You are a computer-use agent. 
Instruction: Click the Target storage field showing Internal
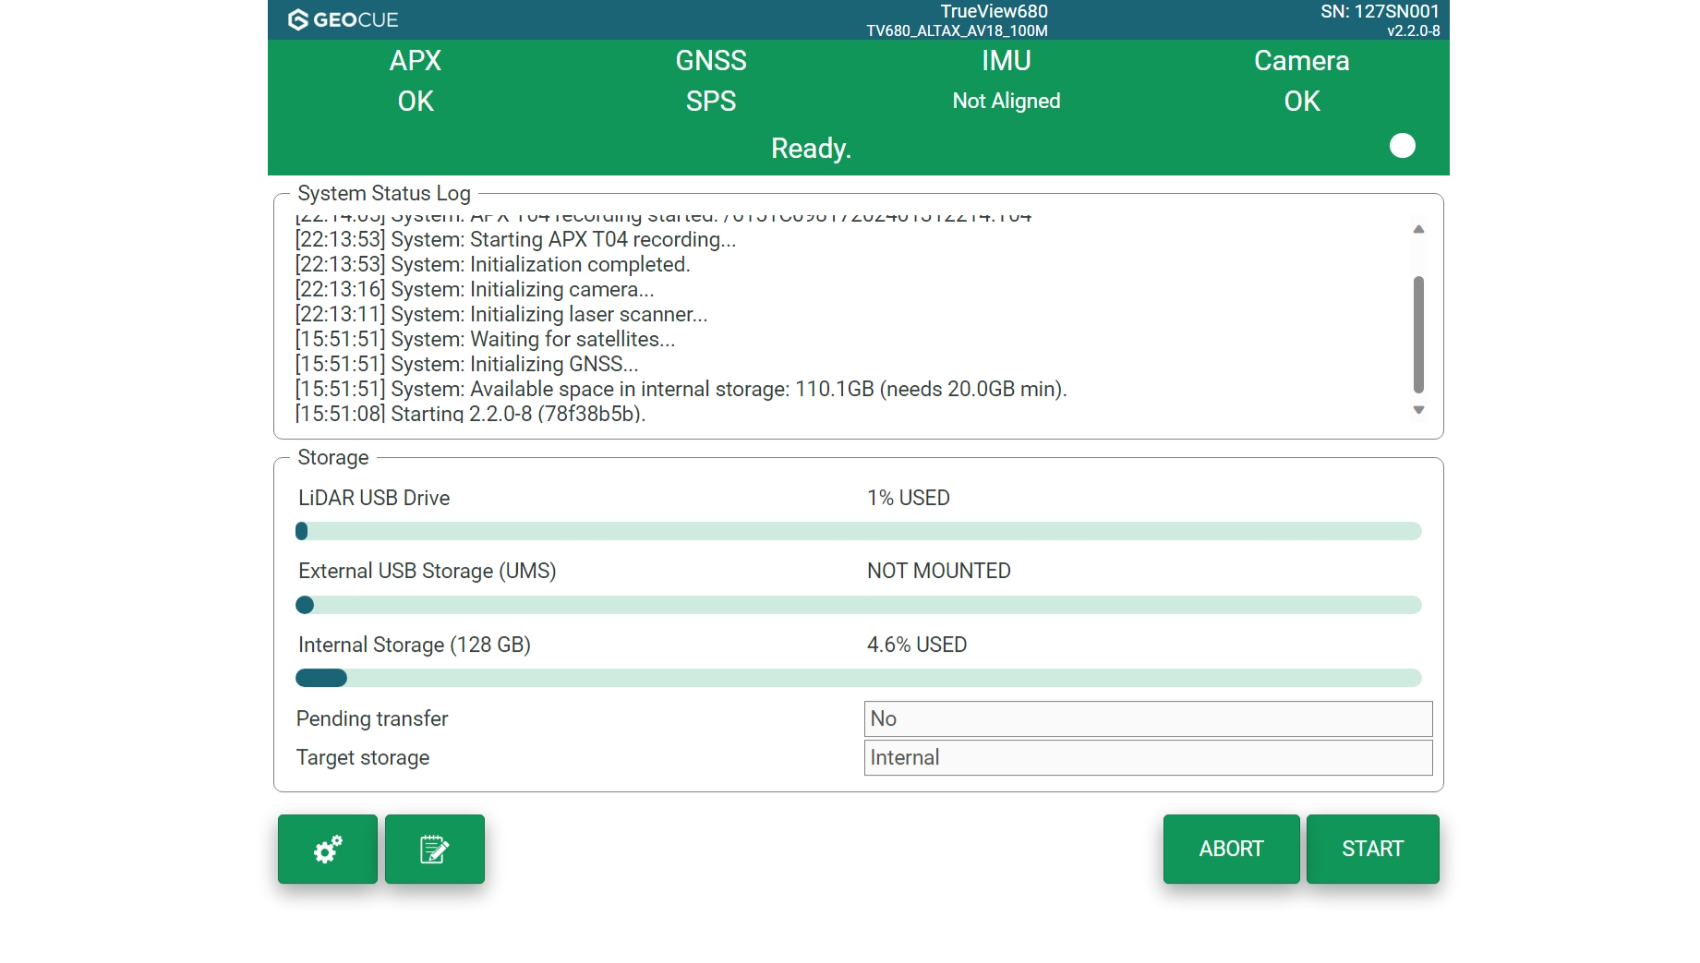[1147, 758]
